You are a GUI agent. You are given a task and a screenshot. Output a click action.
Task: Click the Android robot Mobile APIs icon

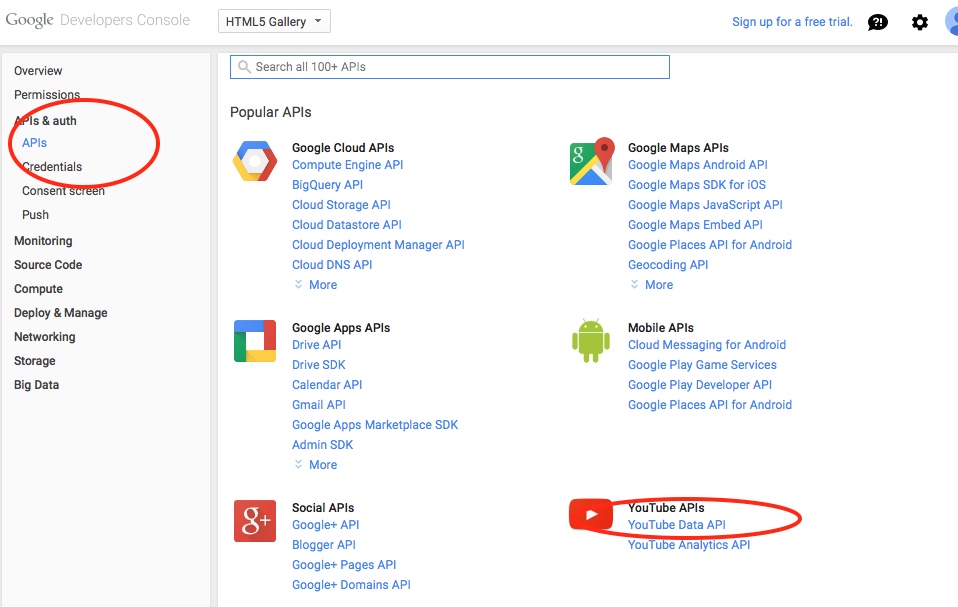tap(591, 341)
